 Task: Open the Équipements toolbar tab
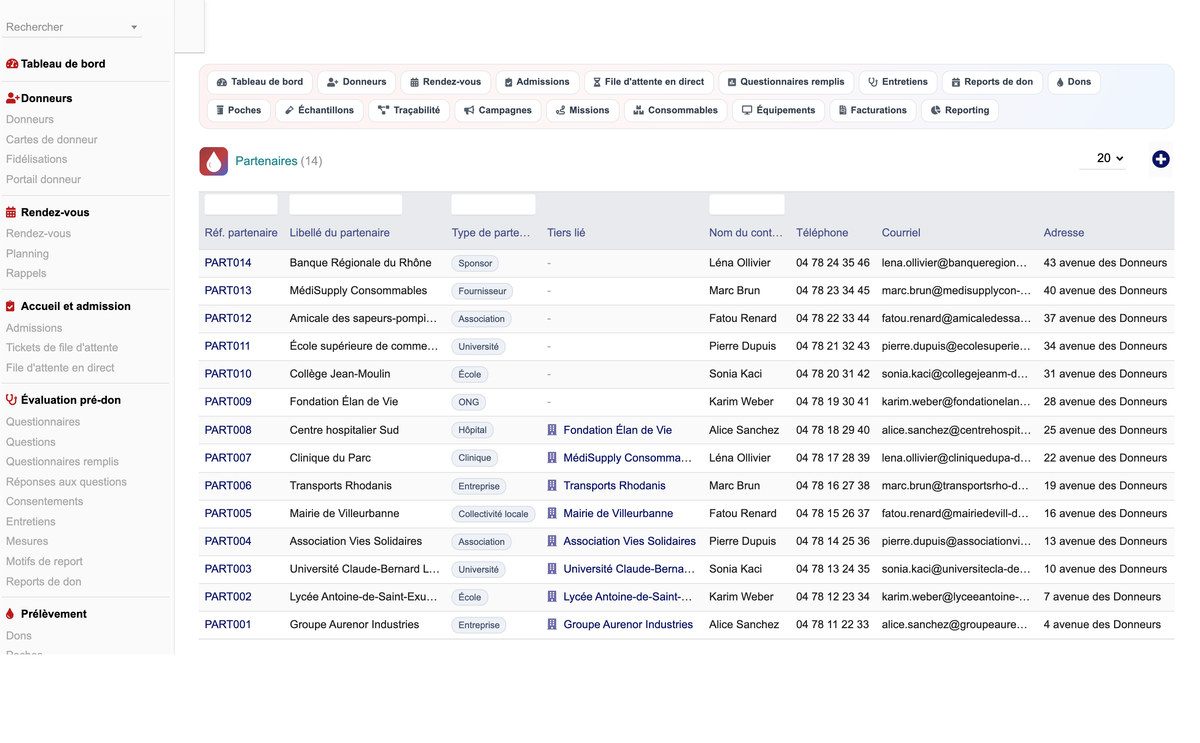(x=778, y=110)
